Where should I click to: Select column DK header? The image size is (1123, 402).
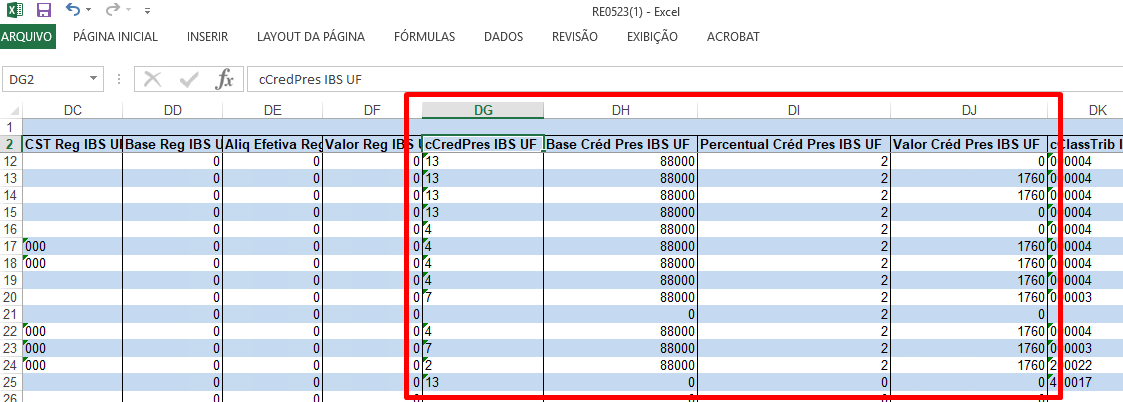coord(1086,110)
